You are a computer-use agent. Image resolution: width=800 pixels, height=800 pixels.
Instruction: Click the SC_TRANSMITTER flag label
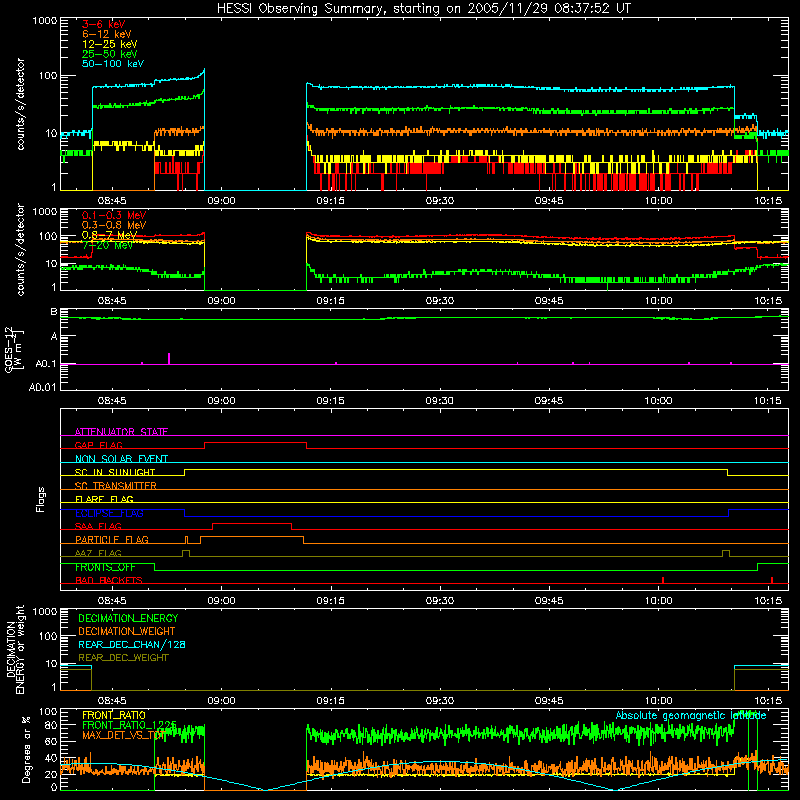(115, 486)
